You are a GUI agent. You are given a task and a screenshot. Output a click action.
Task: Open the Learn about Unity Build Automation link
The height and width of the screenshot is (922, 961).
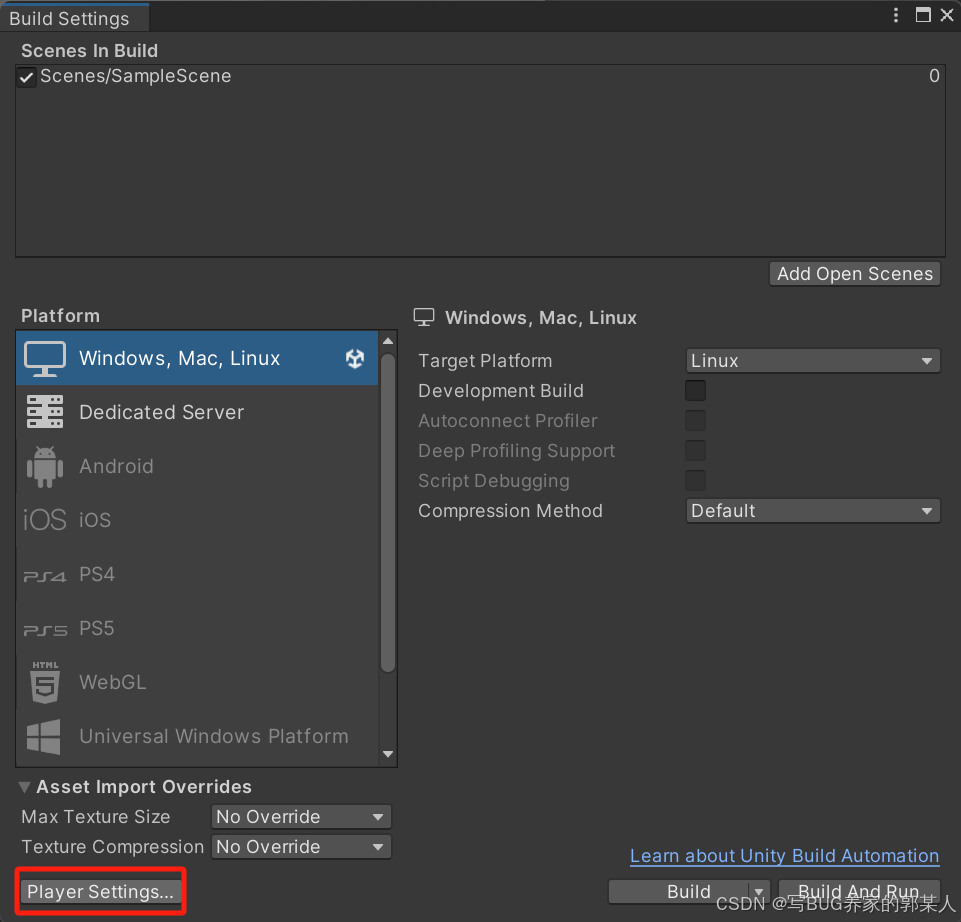click(x=784, y=856)
